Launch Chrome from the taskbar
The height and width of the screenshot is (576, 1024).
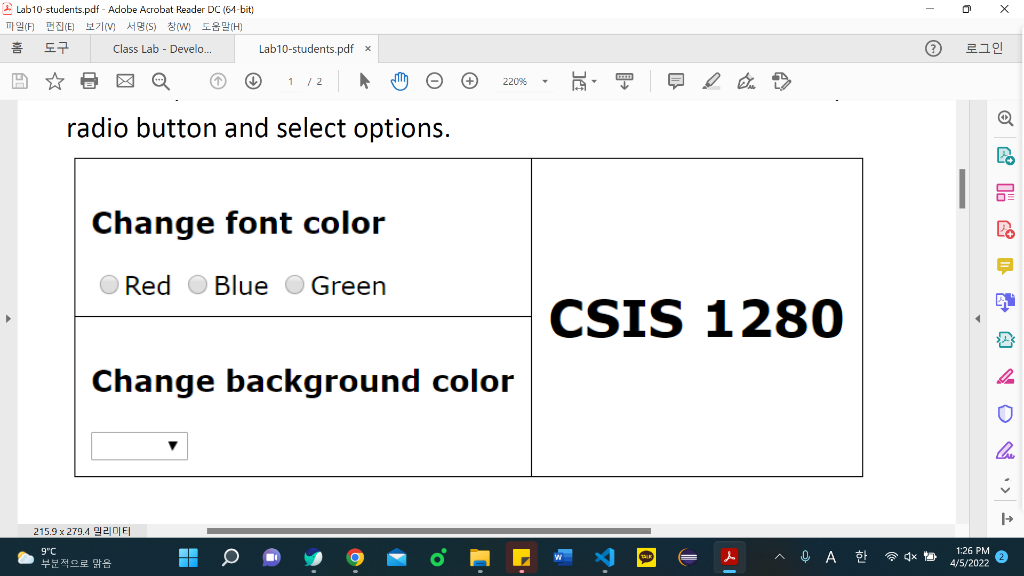(357, 557)
